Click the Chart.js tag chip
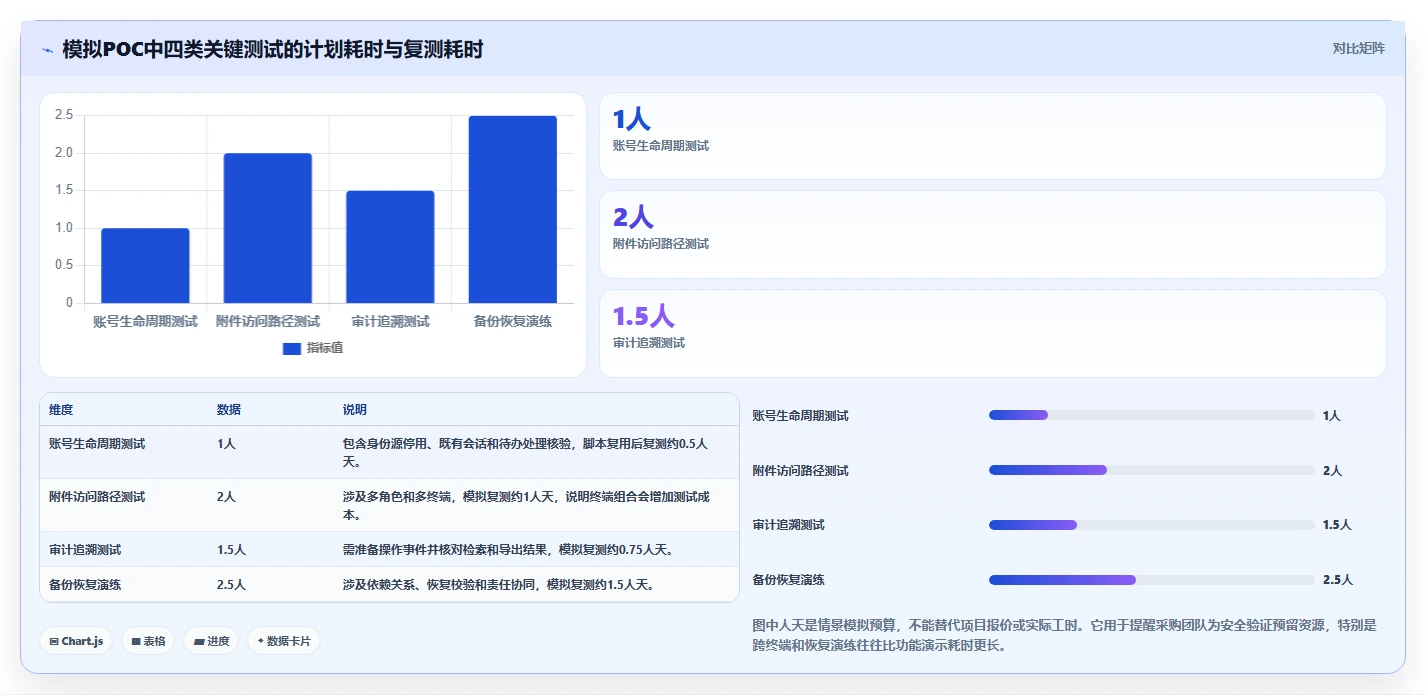1426x695 pixels. click(76, 641)
